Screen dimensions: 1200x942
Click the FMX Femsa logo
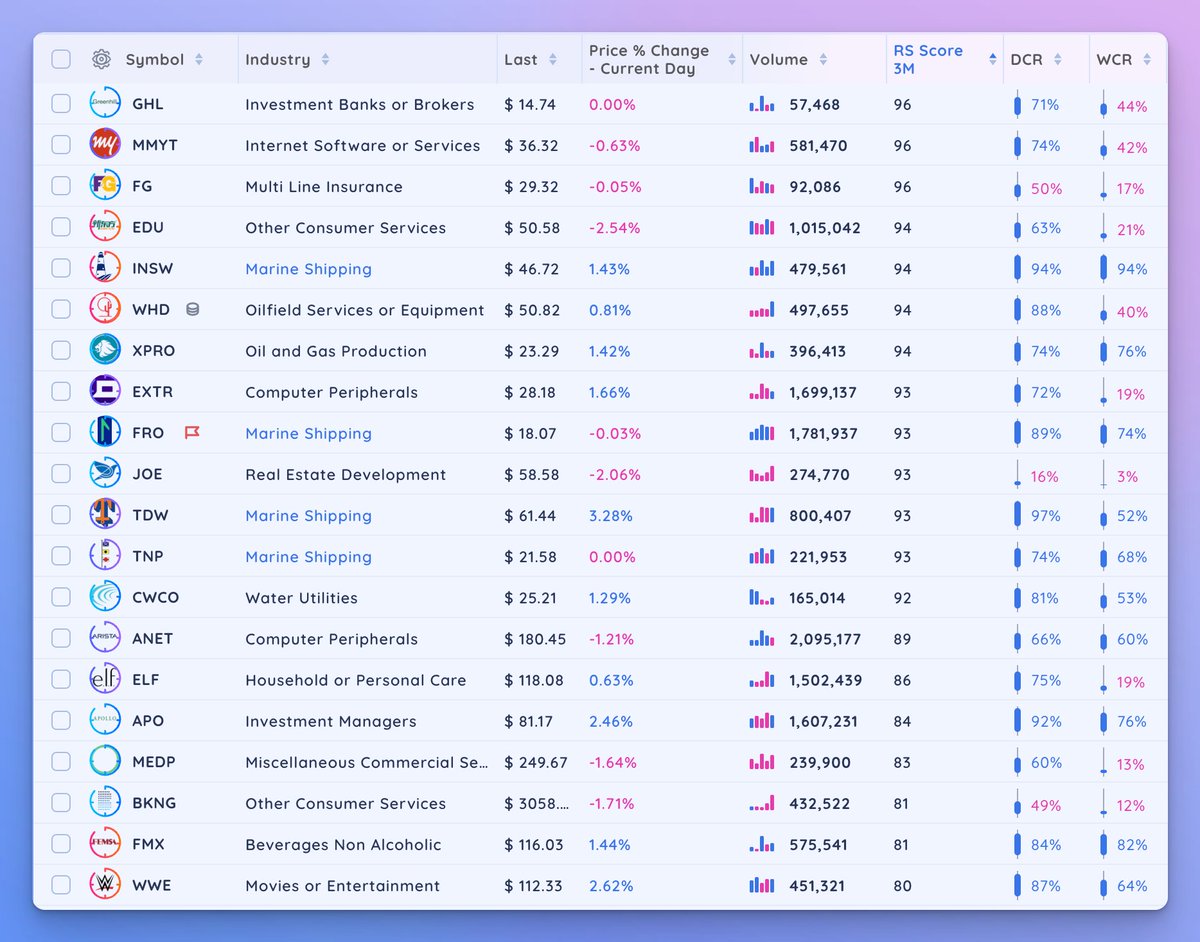(x=105, y=843)
